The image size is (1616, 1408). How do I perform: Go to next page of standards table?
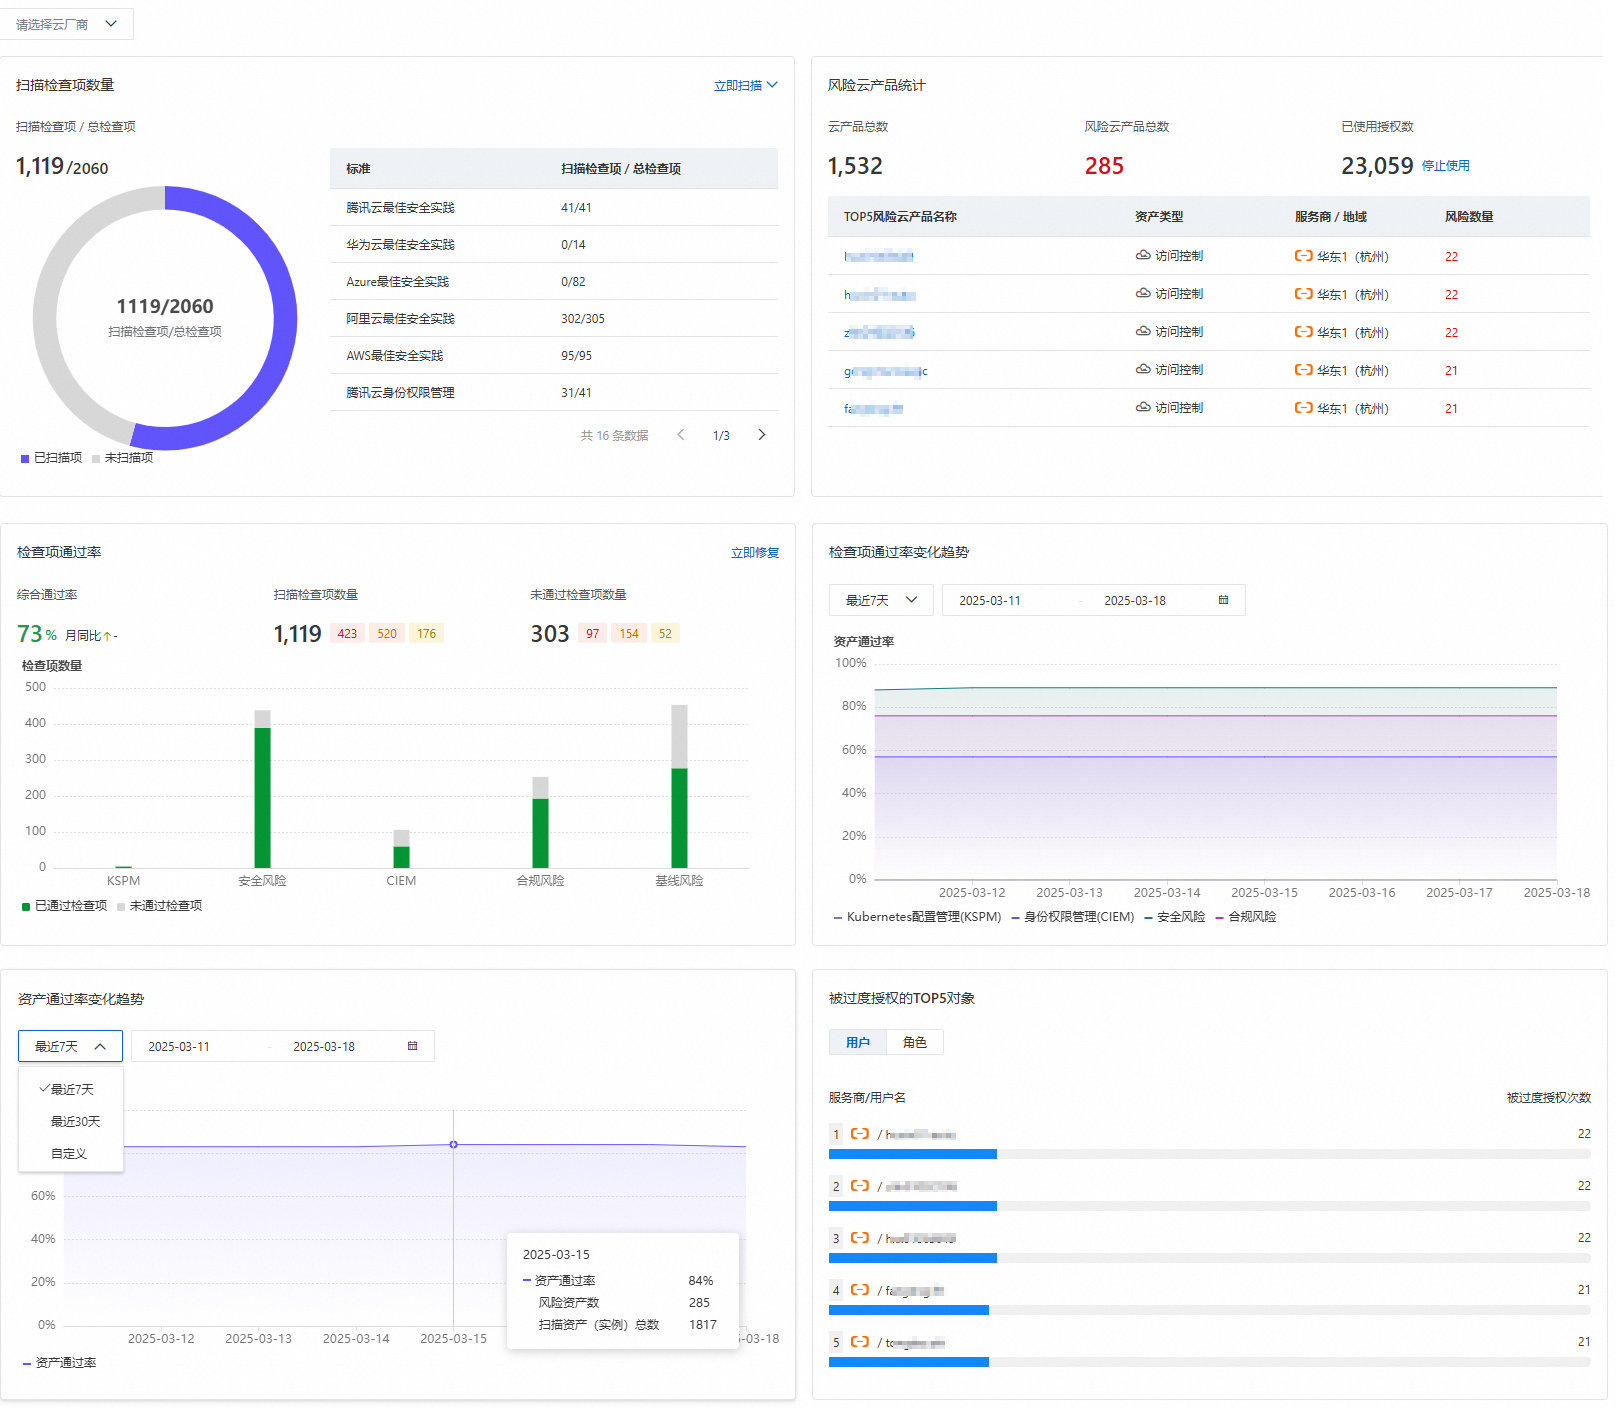coord(762,435)
